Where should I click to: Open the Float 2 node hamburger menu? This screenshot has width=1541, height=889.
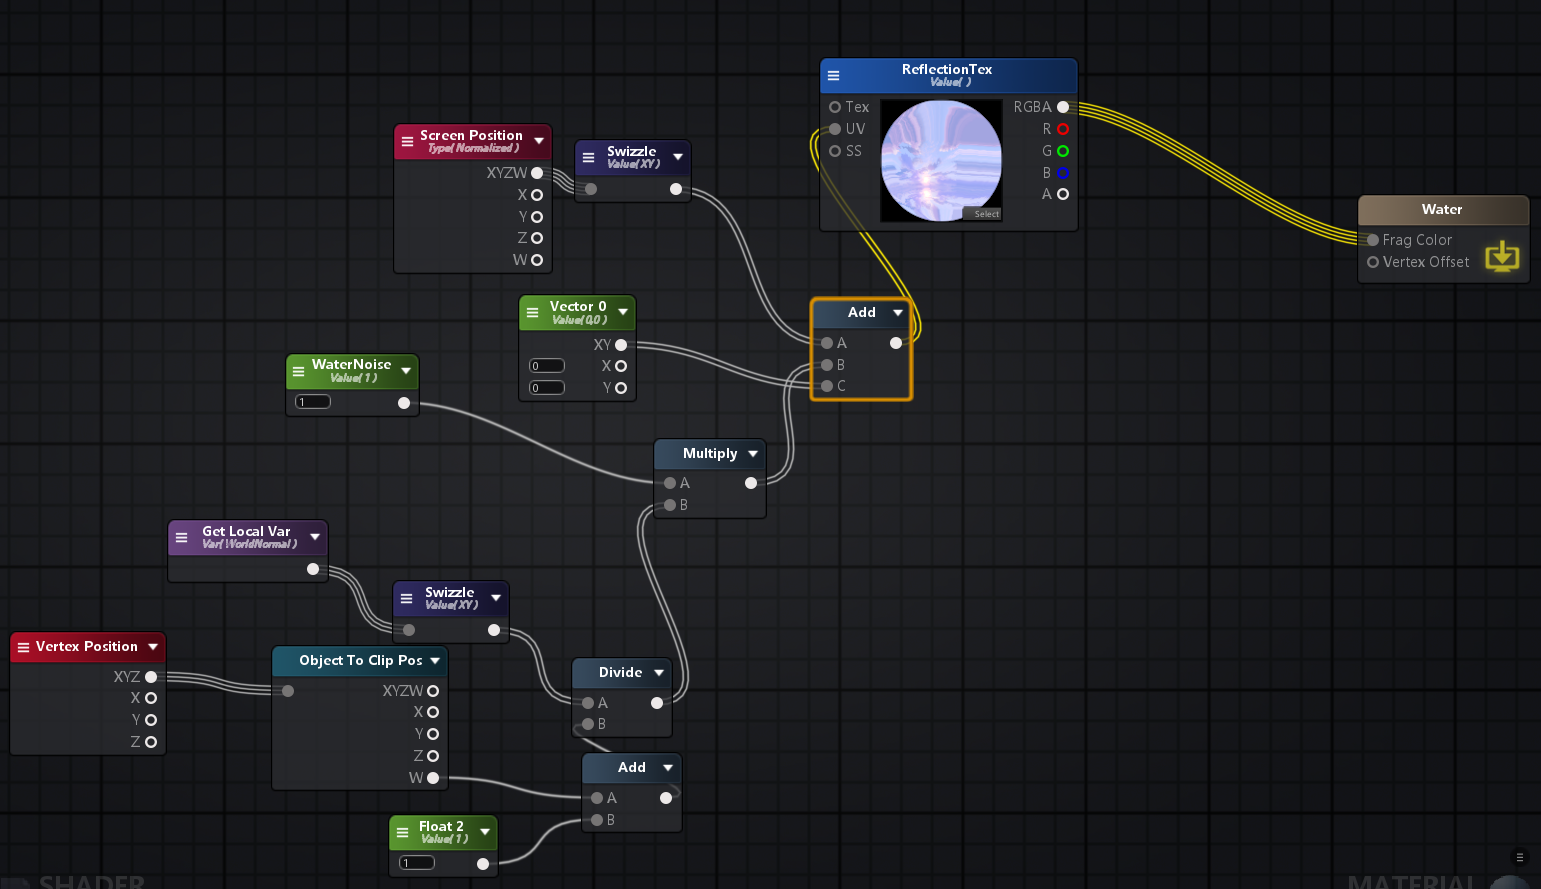402,832
